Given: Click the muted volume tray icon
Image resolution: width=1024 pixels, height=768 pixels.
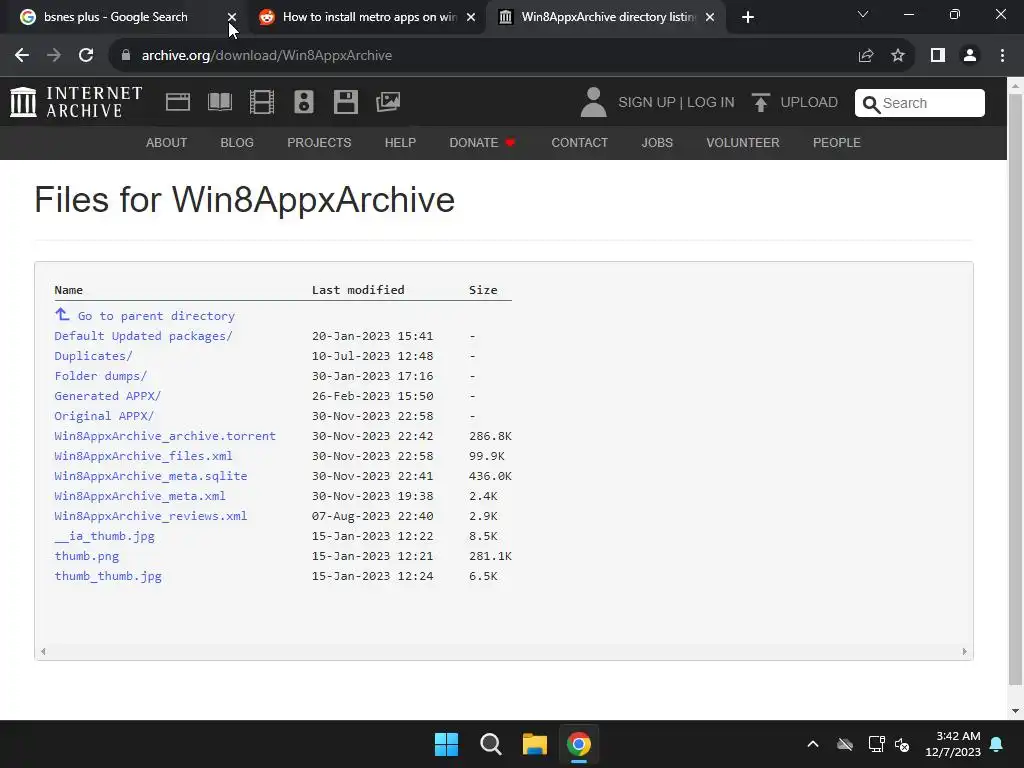Looking at the screenshot, I should coord(903,744).
